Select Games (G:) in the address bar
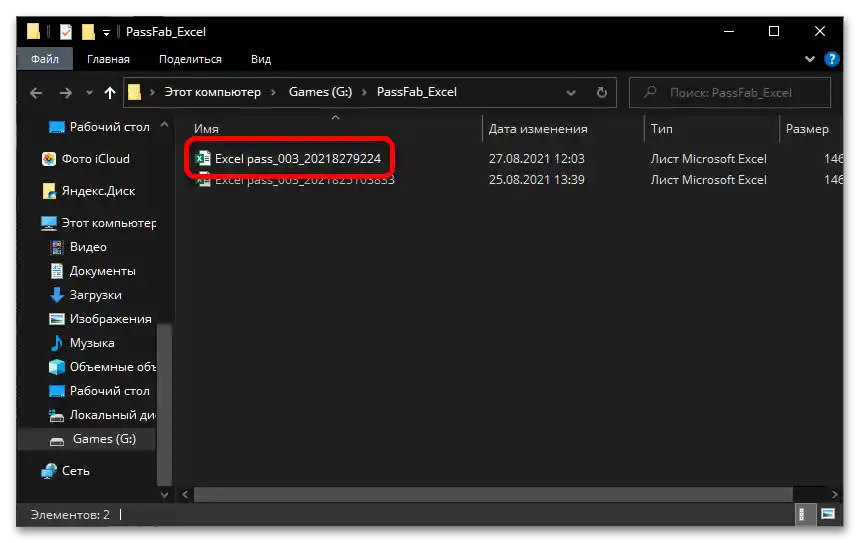 (x=320, y=92)
